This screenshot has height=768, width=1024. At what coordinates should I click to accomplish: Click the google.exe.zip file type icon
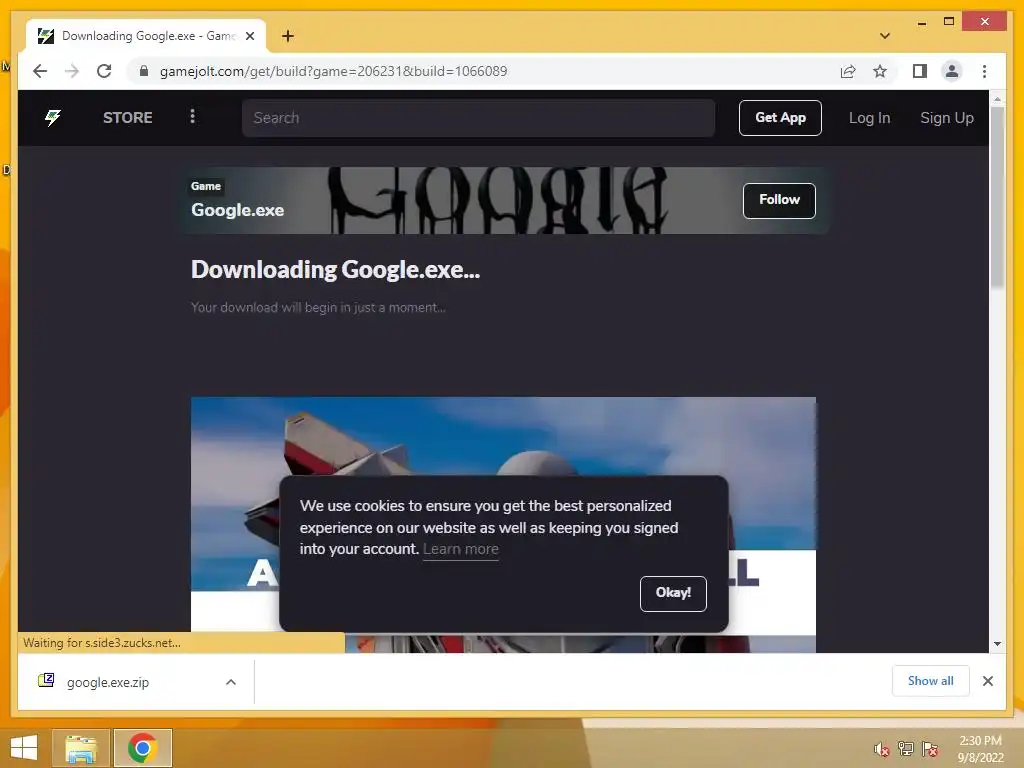[46, 680]
